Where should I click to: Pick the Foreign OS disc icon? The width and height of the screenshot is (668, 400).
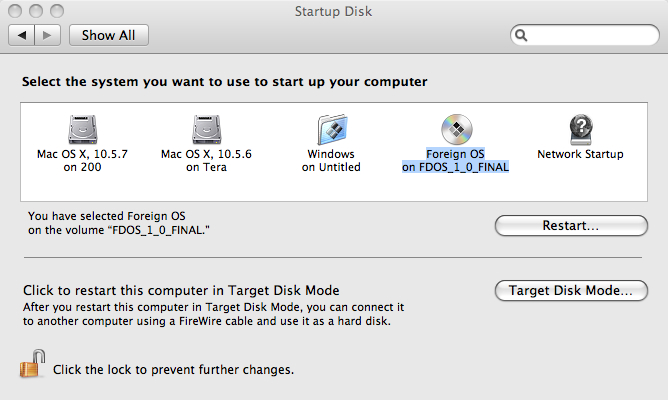(x=456, y=129)
